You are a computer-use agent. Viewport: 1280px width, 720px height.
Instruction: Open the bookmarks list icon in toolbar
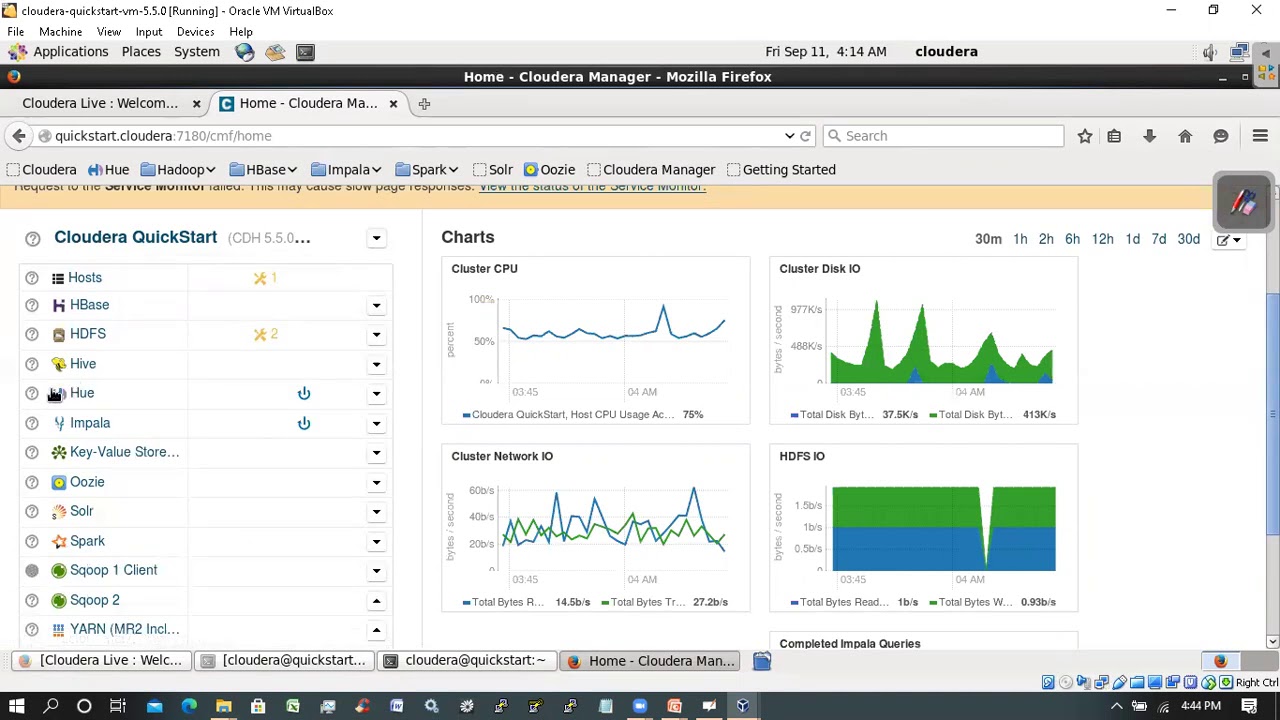(x=1114, y=136)
